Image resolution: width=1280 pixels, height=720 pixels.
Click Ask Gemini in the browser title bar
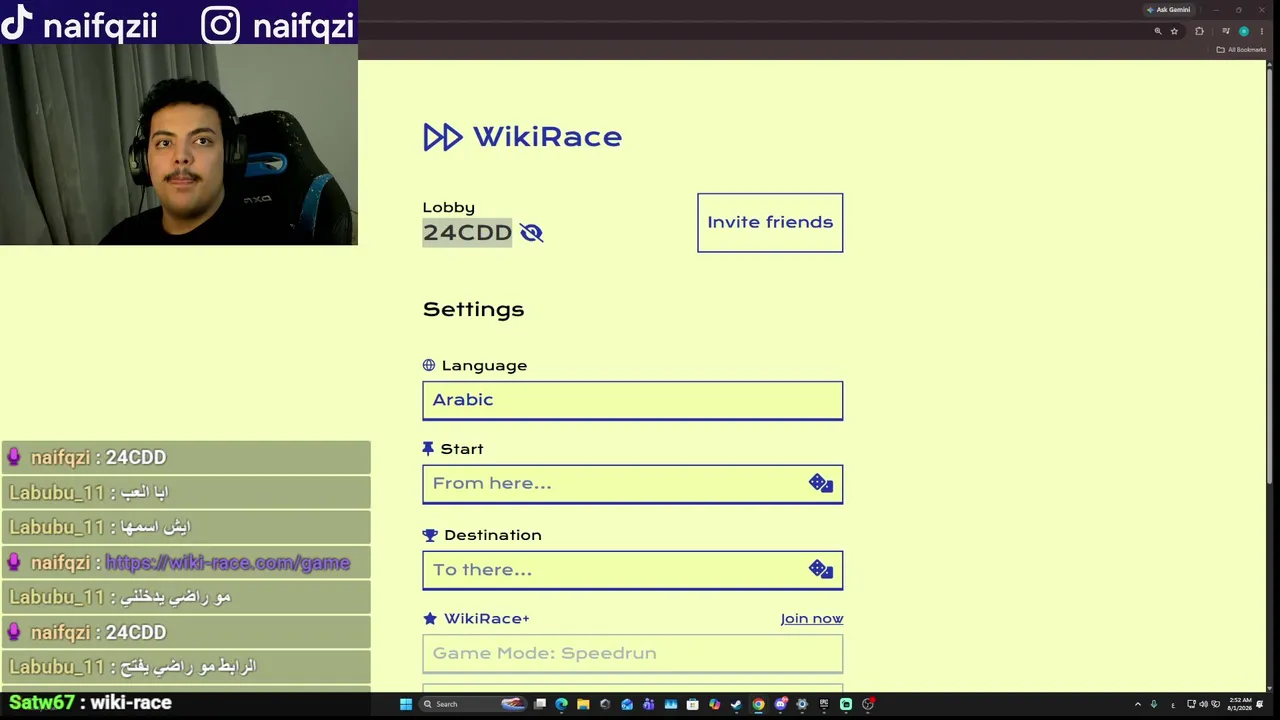1168,10
